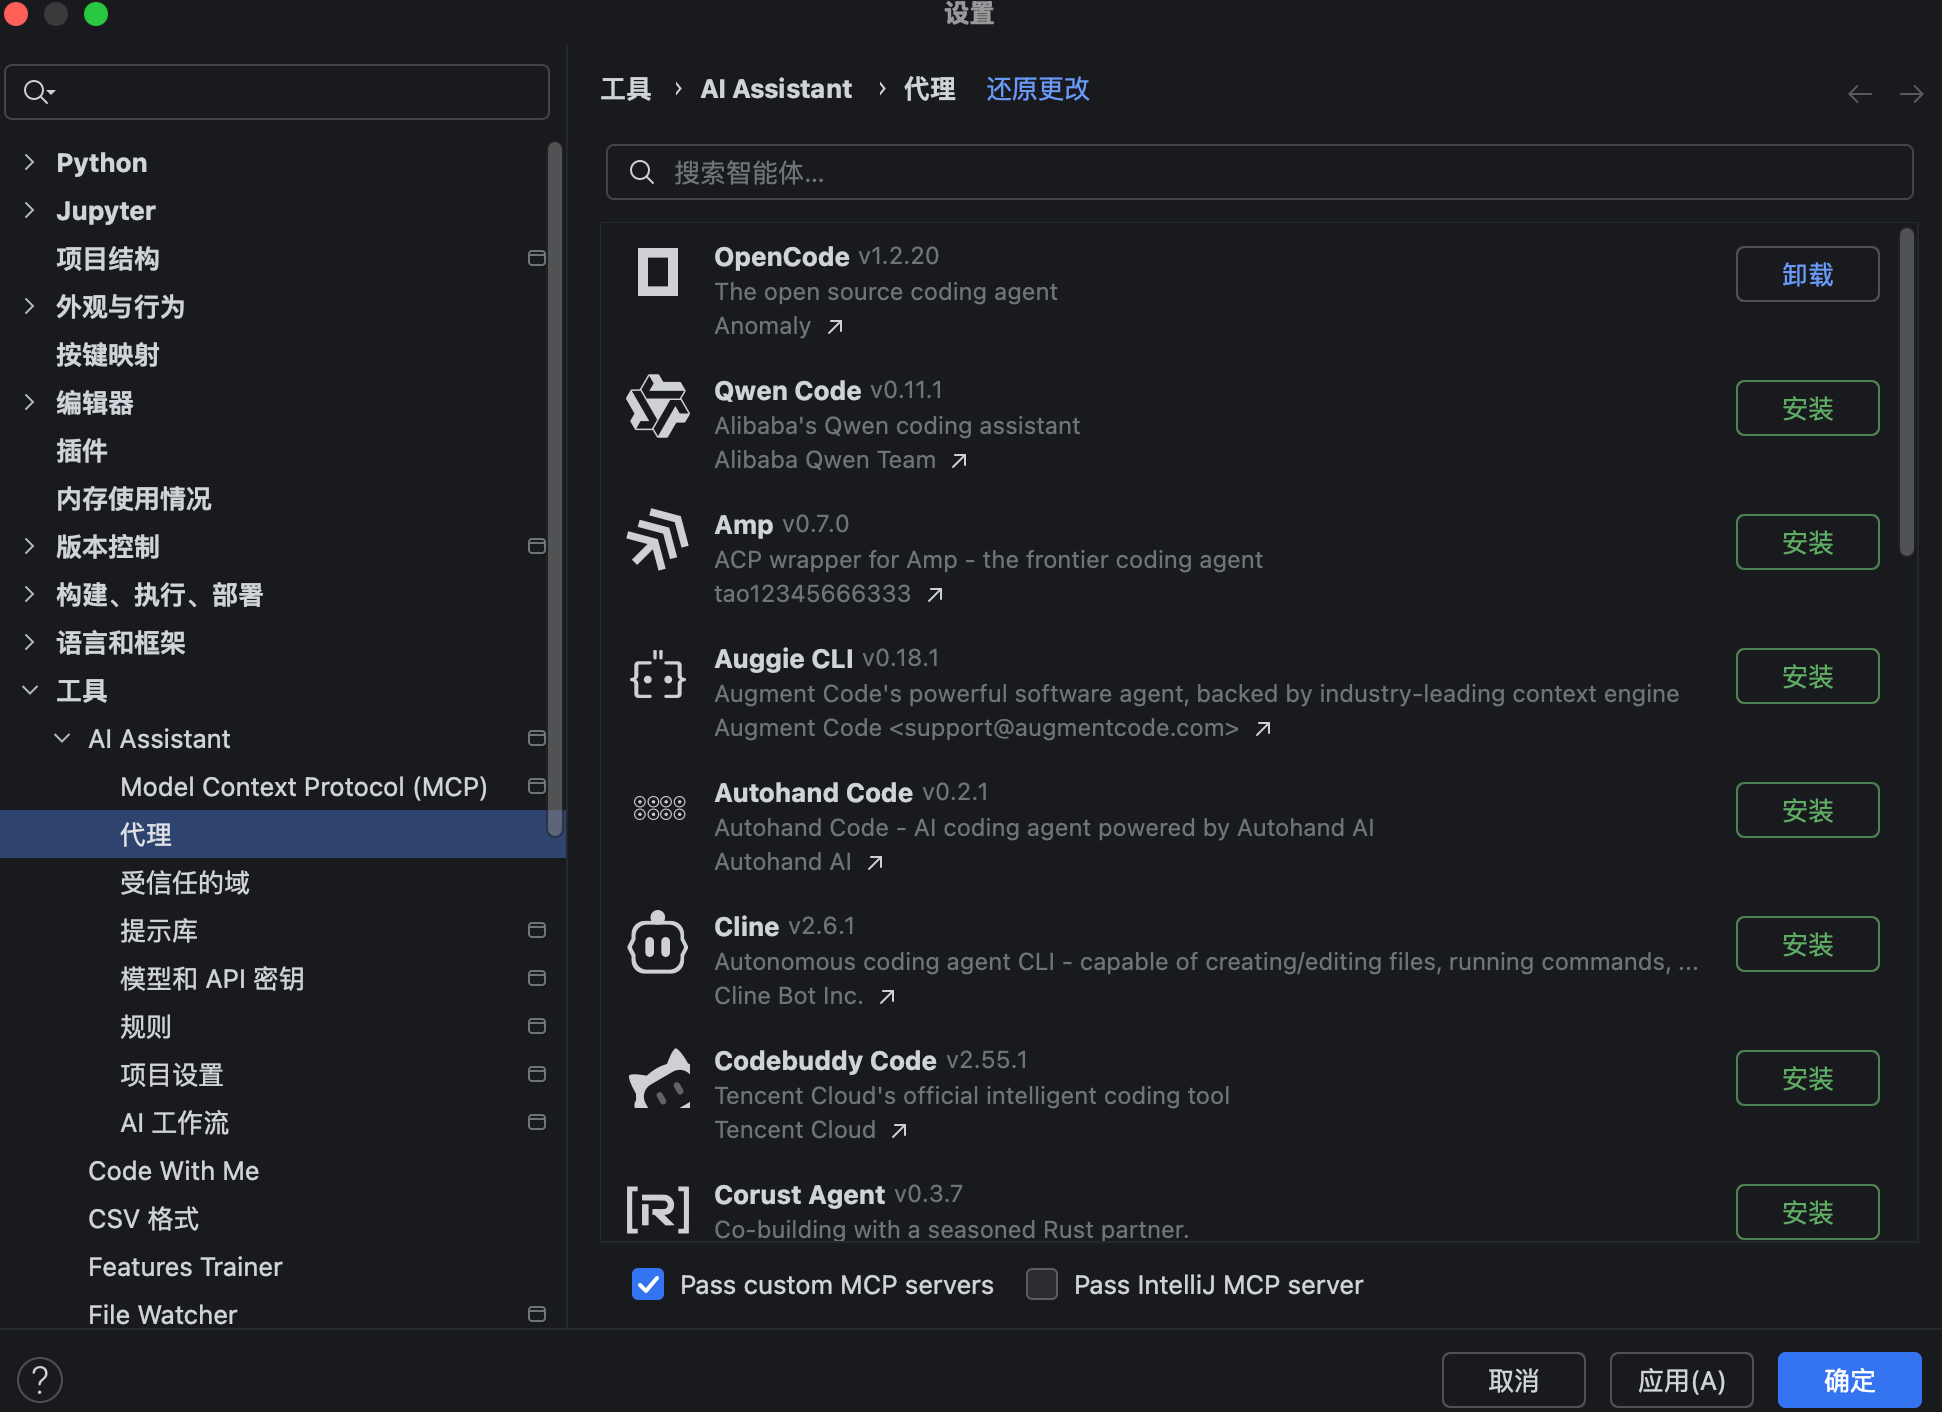The height and width of the screenshot is (1412, 1942).
Task: Select Model Context Protocol (MCP) item
Action: (x=303, y=787)
